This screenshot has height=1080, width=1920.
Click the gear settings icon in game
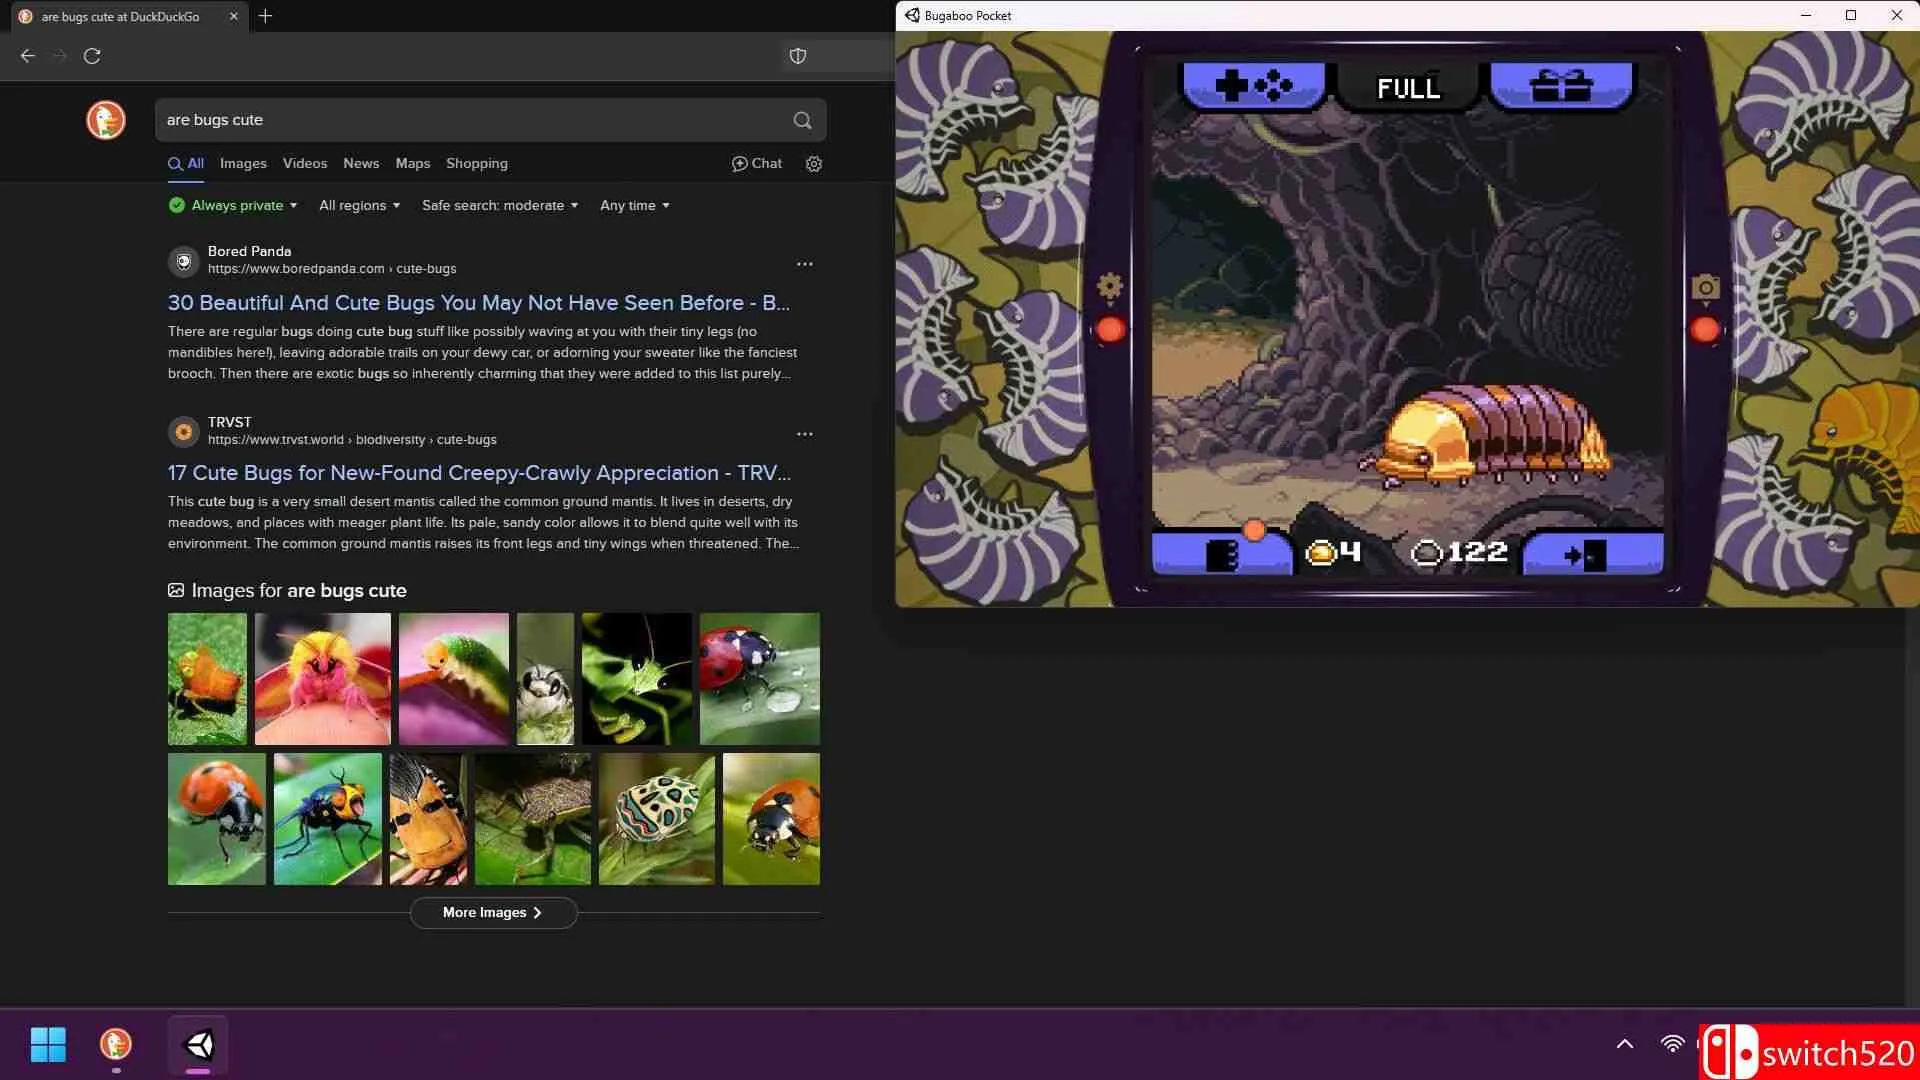[1109, 287]
